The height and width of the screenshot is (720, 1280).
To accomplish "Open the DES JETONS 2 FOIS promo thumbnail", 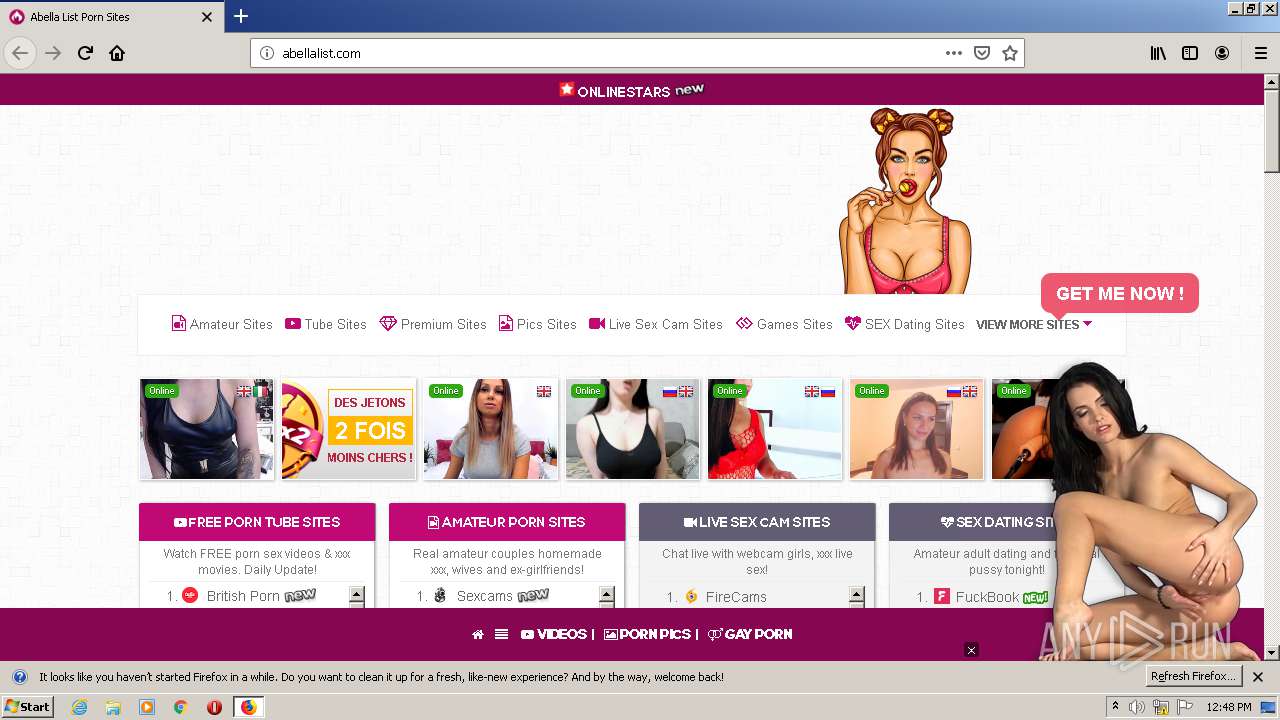I will coord(349,429).
